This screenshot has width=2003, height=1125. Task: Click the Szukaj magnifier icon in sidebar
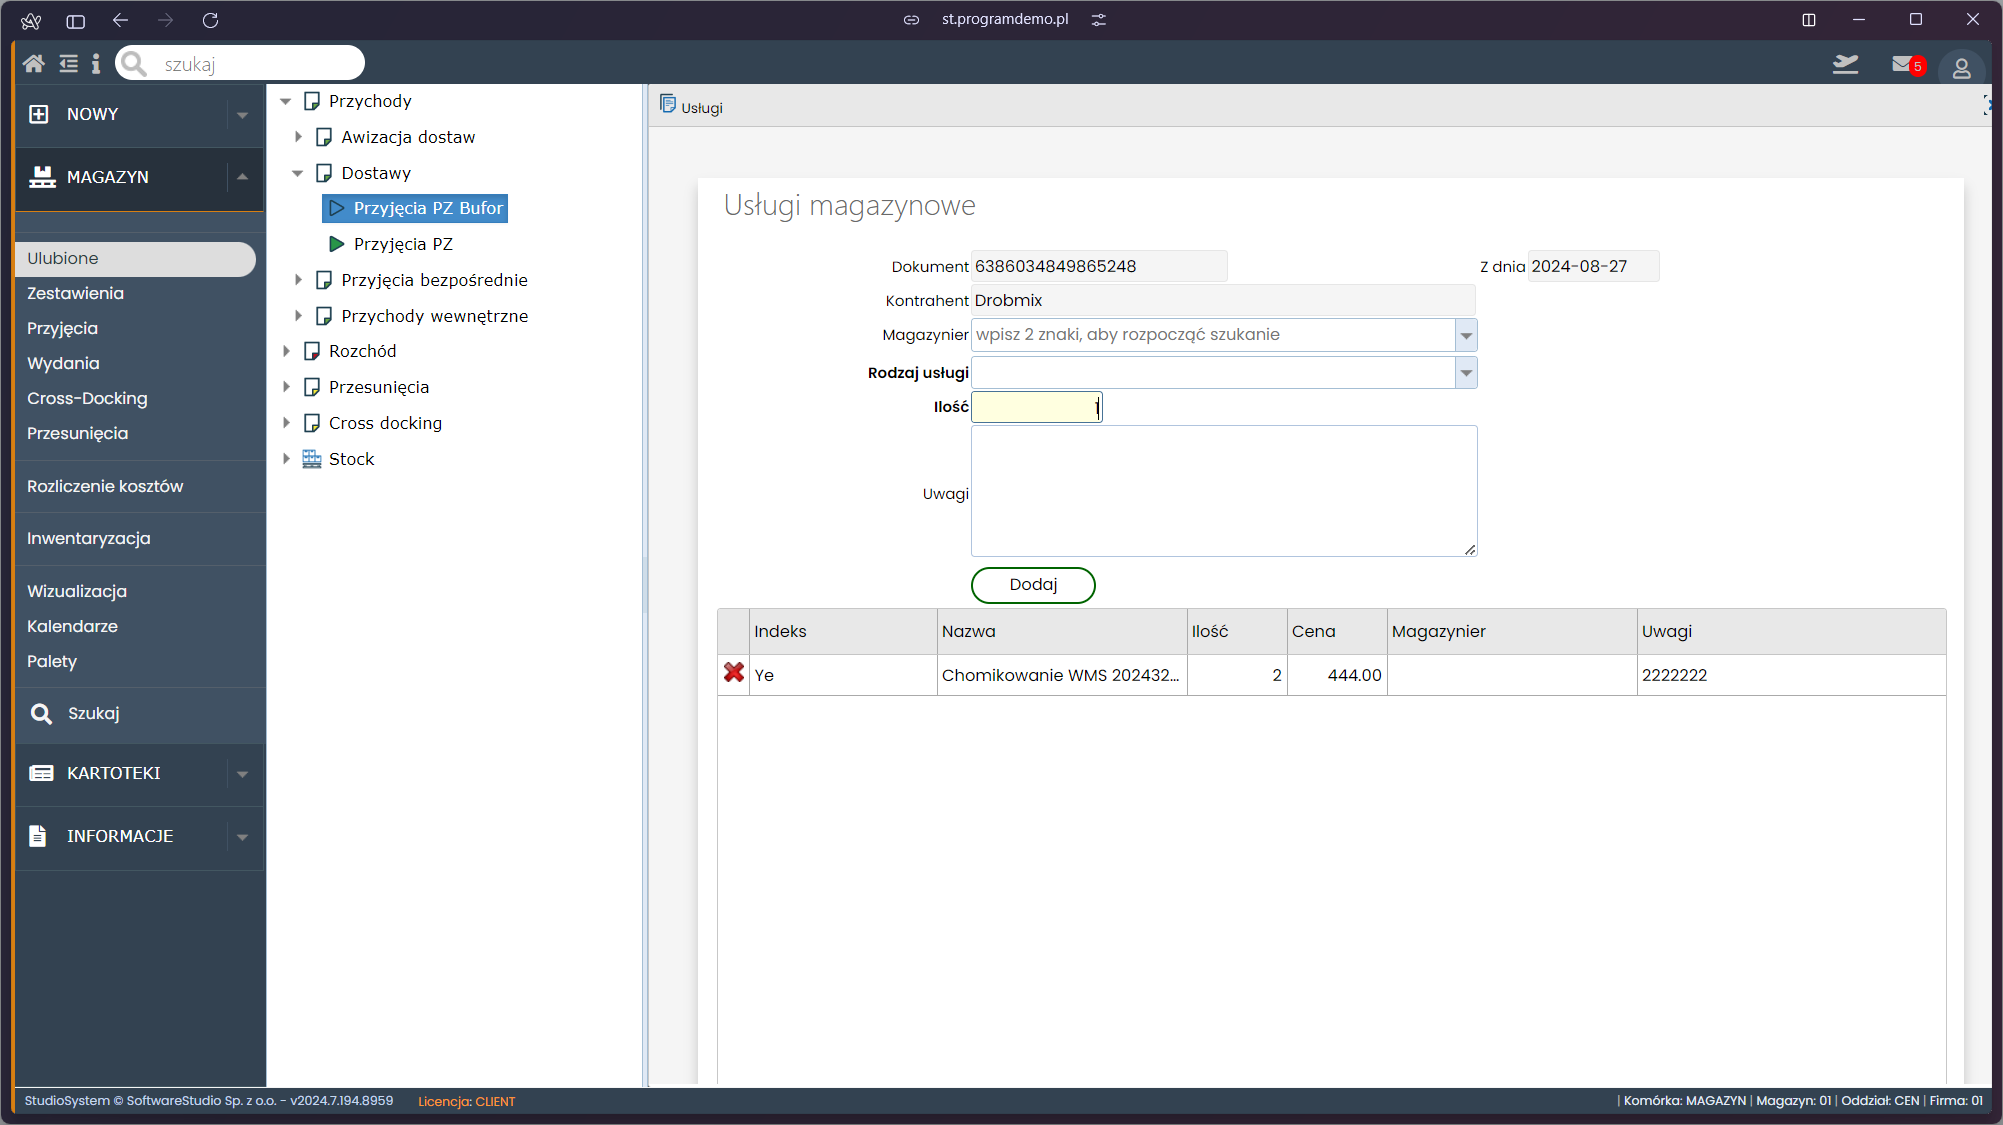tap(41, 714)
